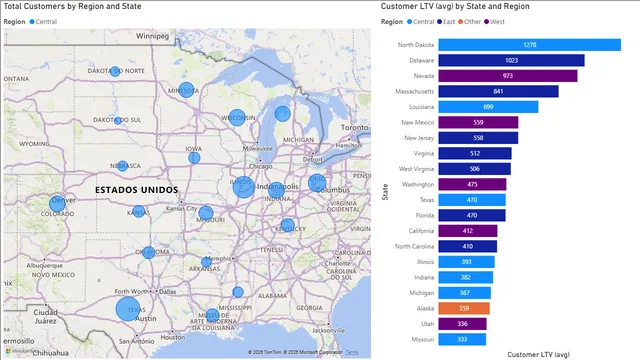
Task: Click the Virginia bar showing 512
Action: (x=475, y=153)
